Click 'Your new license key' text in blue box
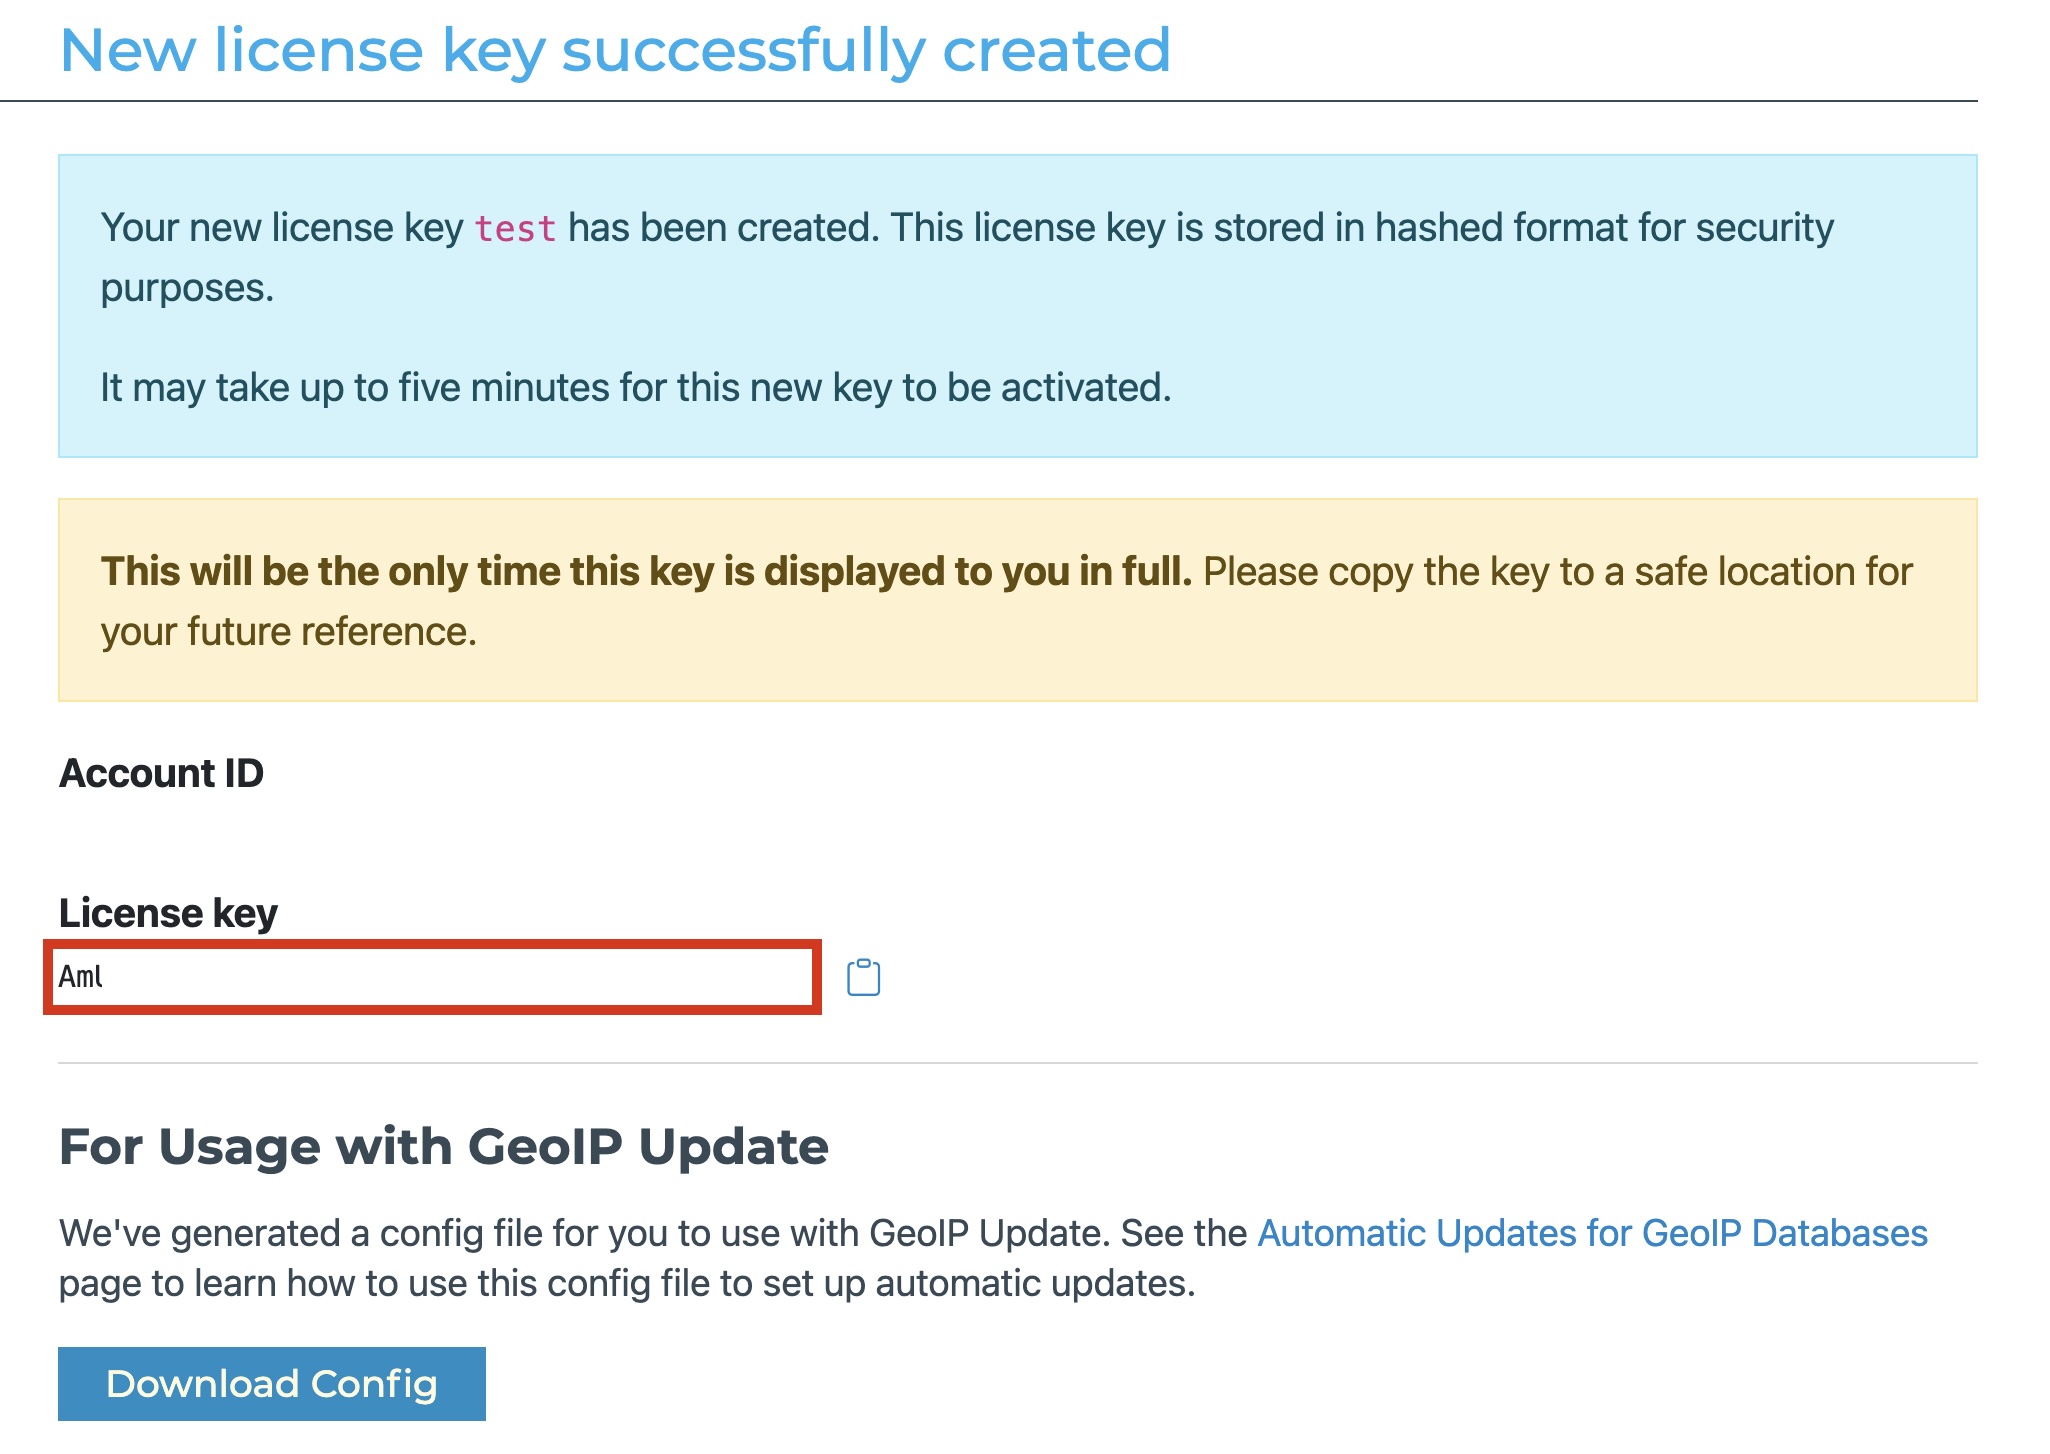The image size is (2050, 1454). pyautogui.click(x=282, y=228)
